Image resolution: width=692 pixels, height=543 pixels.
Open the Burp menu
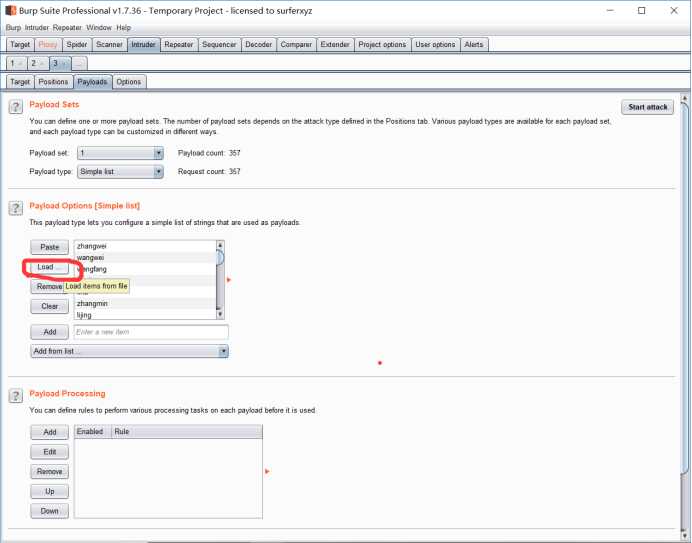point(13,27)
